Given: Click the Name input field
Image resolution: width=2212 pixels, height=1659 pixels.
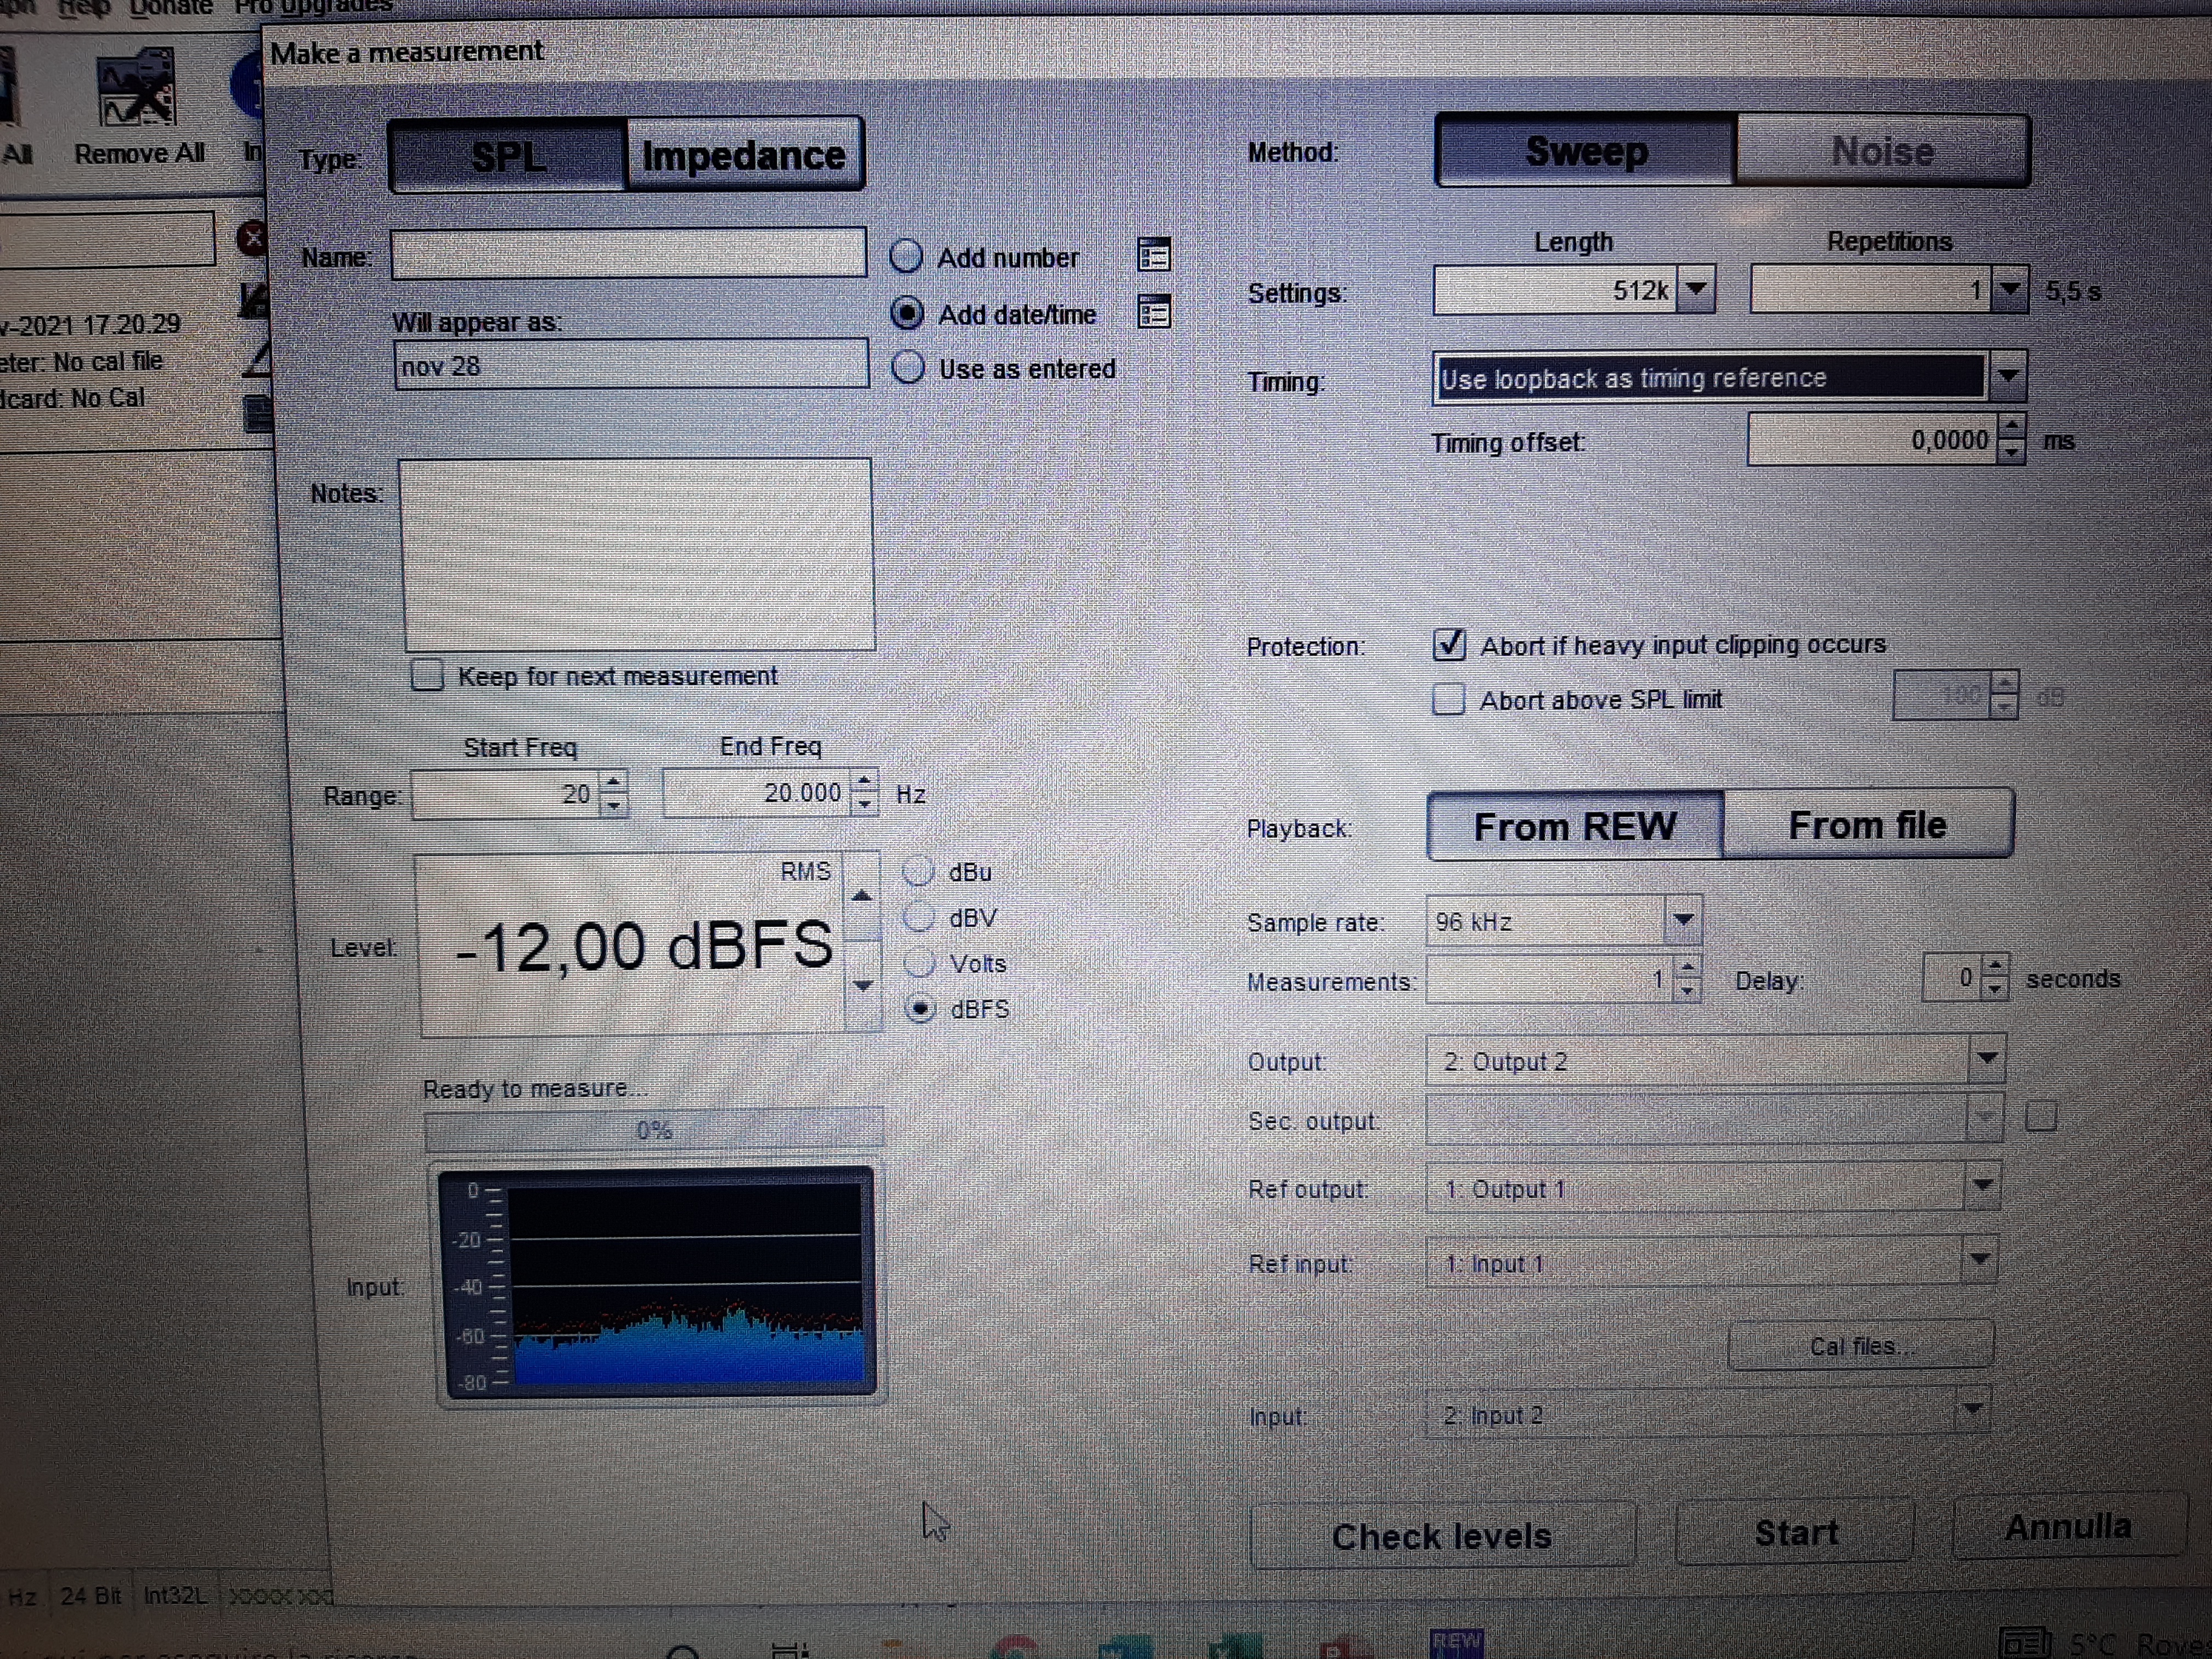Looking at the screenshot, I should (629, 253).
